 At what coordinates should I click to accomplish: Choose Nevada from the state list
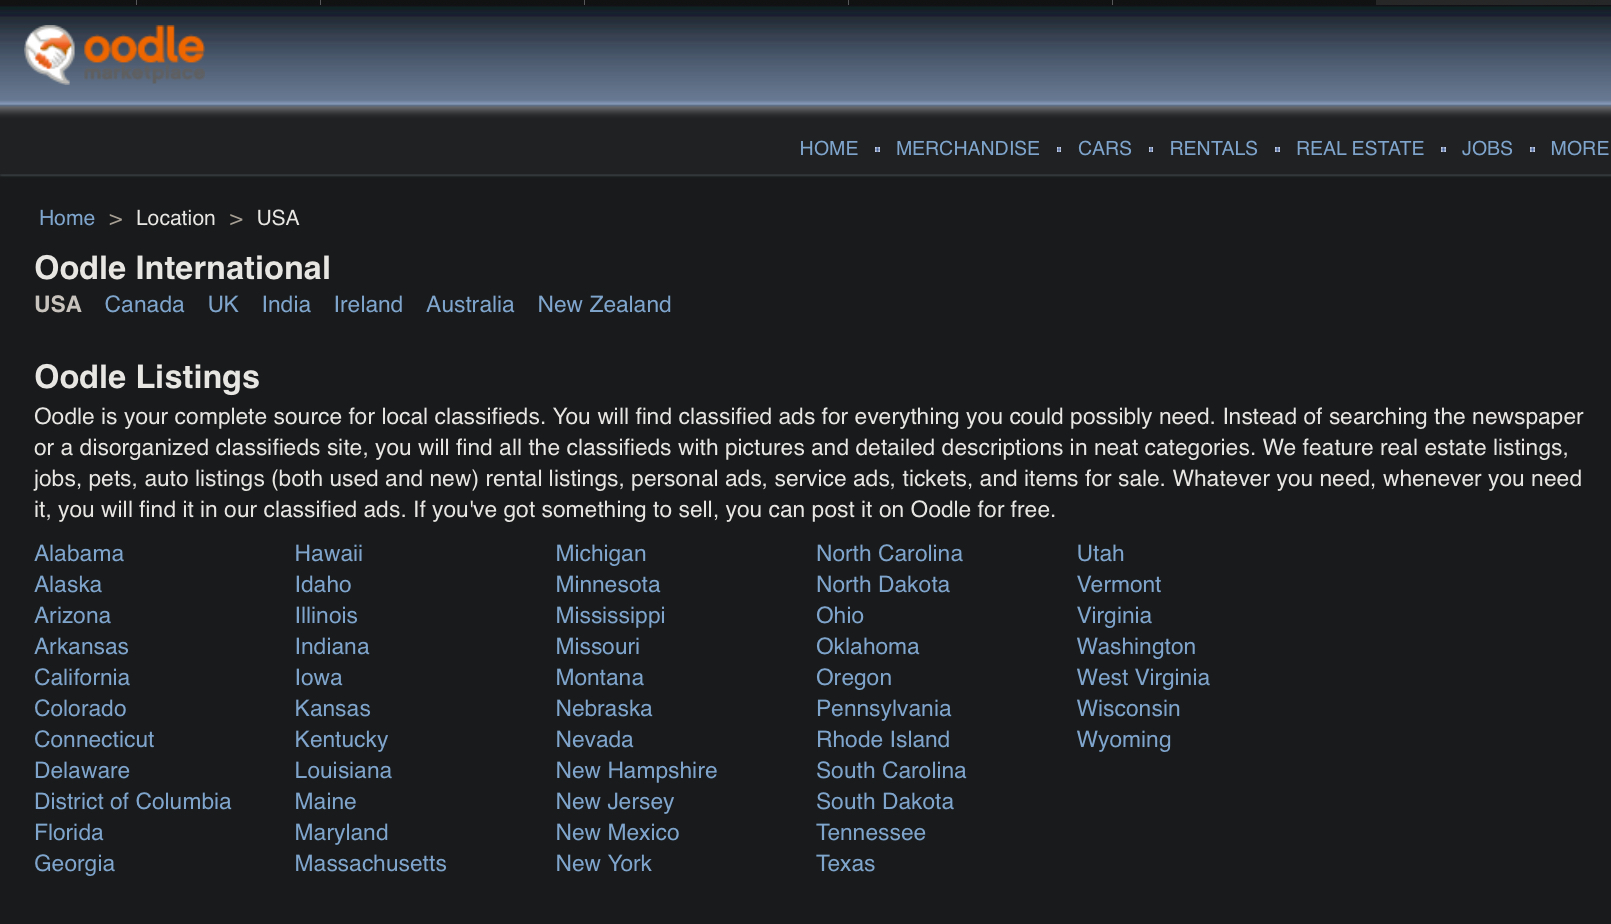(x=595, y=740)
